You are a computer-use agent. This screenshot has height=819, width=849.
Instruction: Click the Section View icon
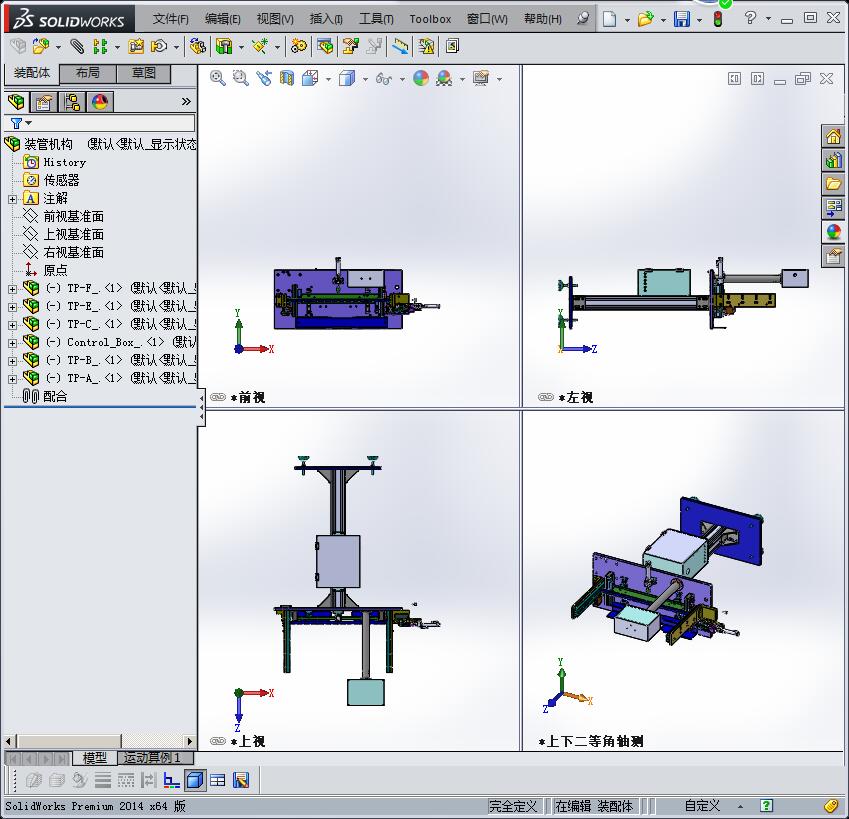click(287, 78)
